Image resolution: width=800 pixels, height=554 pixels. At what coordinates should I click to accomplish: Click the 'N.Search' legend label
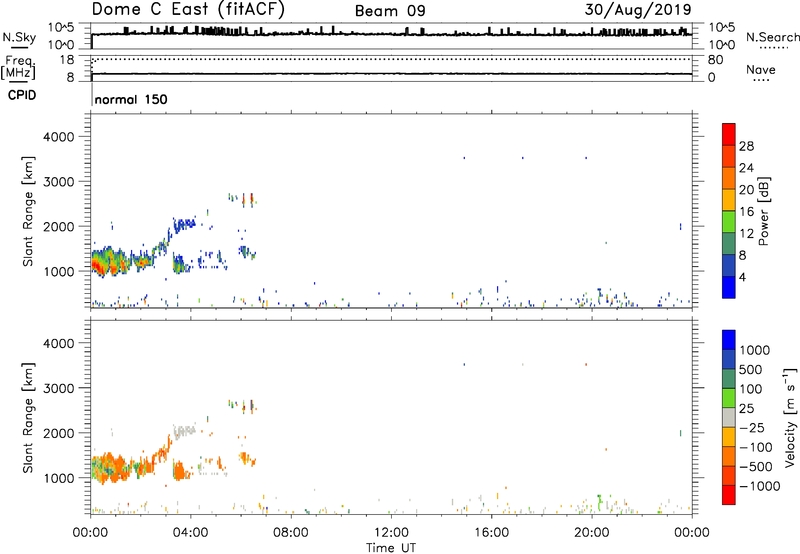tap(772, 37)
